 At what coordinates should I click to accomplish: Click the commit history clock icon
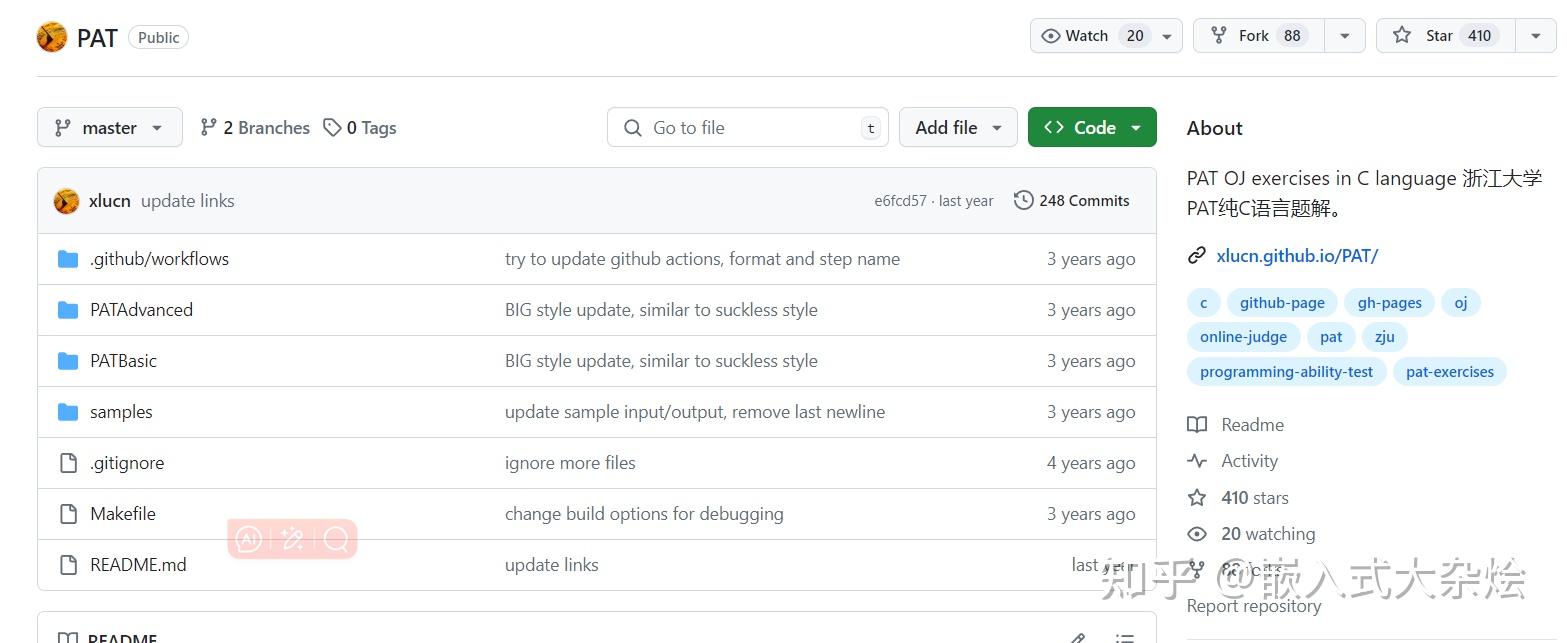(1023, 201)
